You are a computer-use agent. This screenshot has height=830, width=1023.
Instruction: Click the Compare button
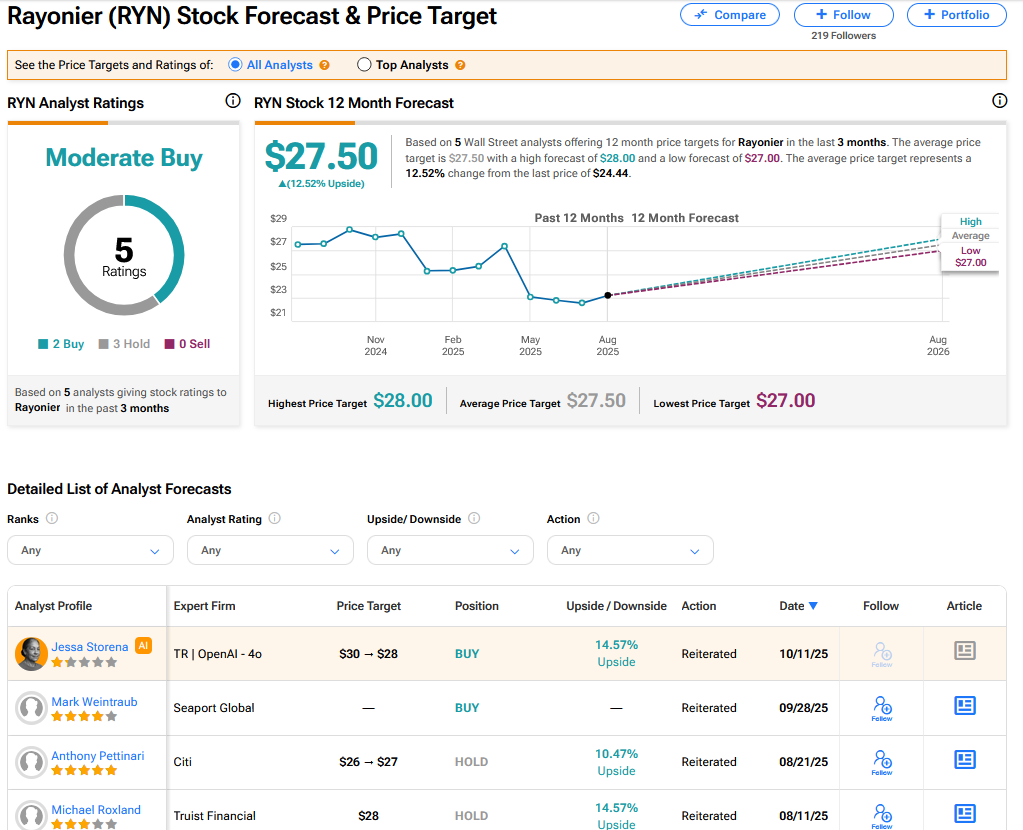pyautogui.click(x=730, y=15)
